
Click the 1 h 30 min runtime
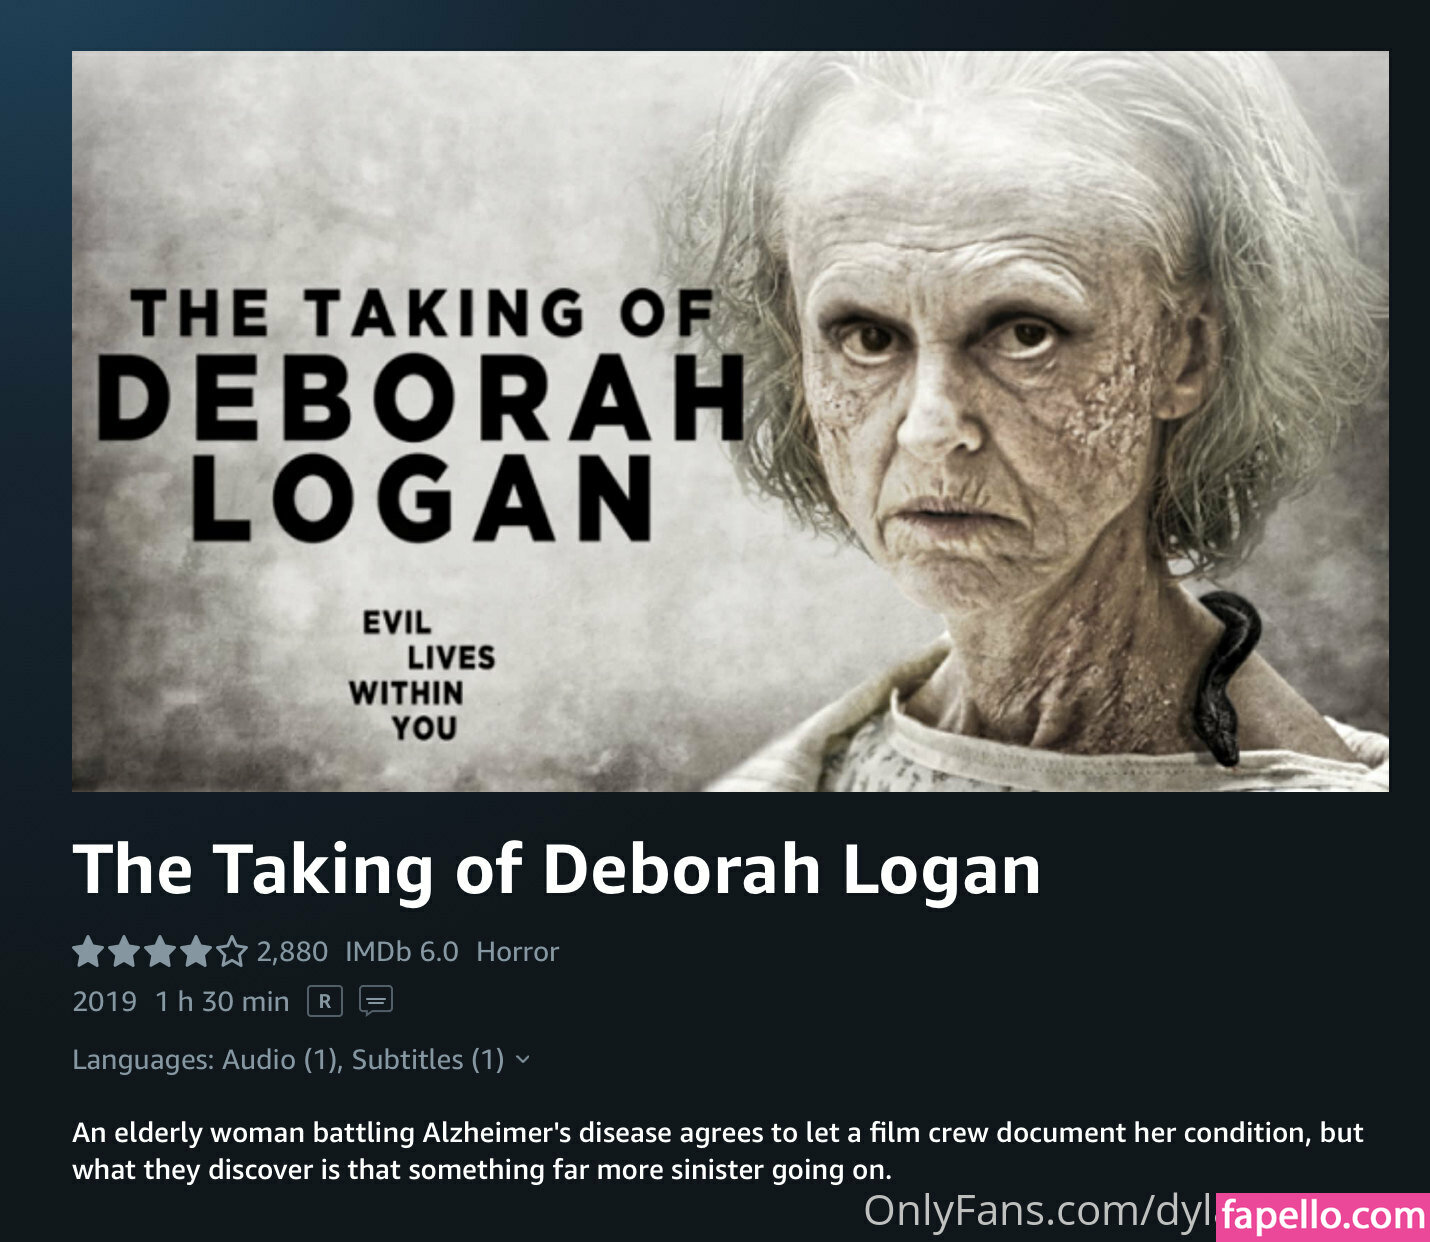point(222,1002)
